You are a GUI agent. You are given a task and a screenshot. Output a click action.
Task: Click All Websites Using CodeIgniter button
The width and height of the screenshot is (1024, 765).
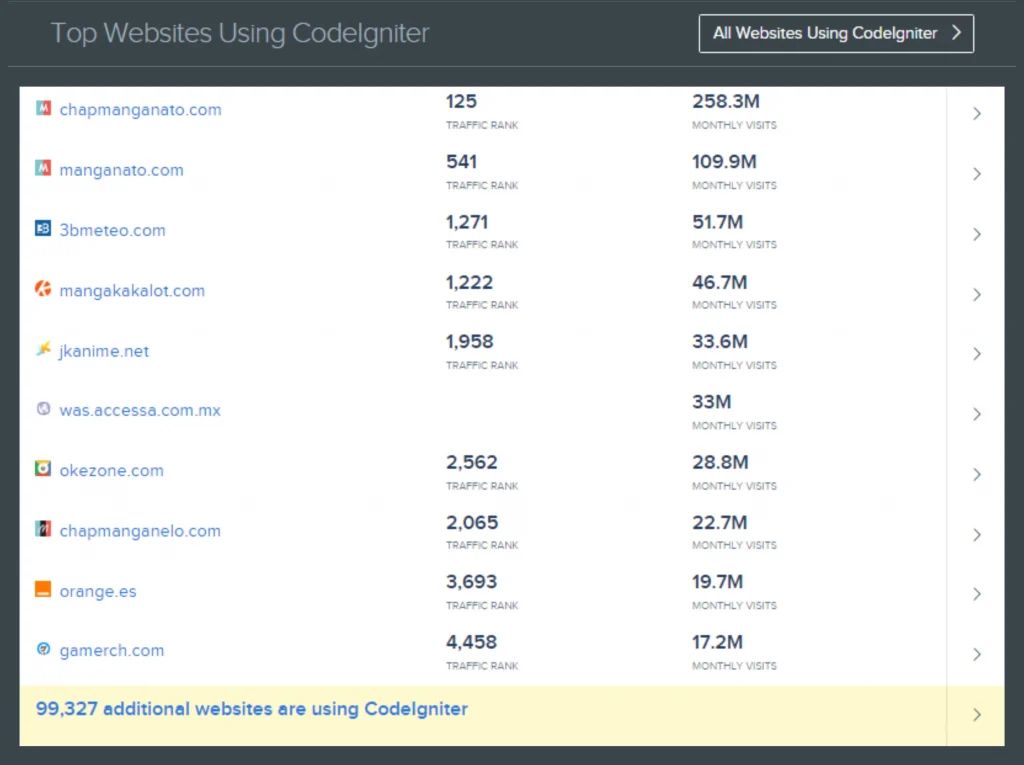coord(836,33)
